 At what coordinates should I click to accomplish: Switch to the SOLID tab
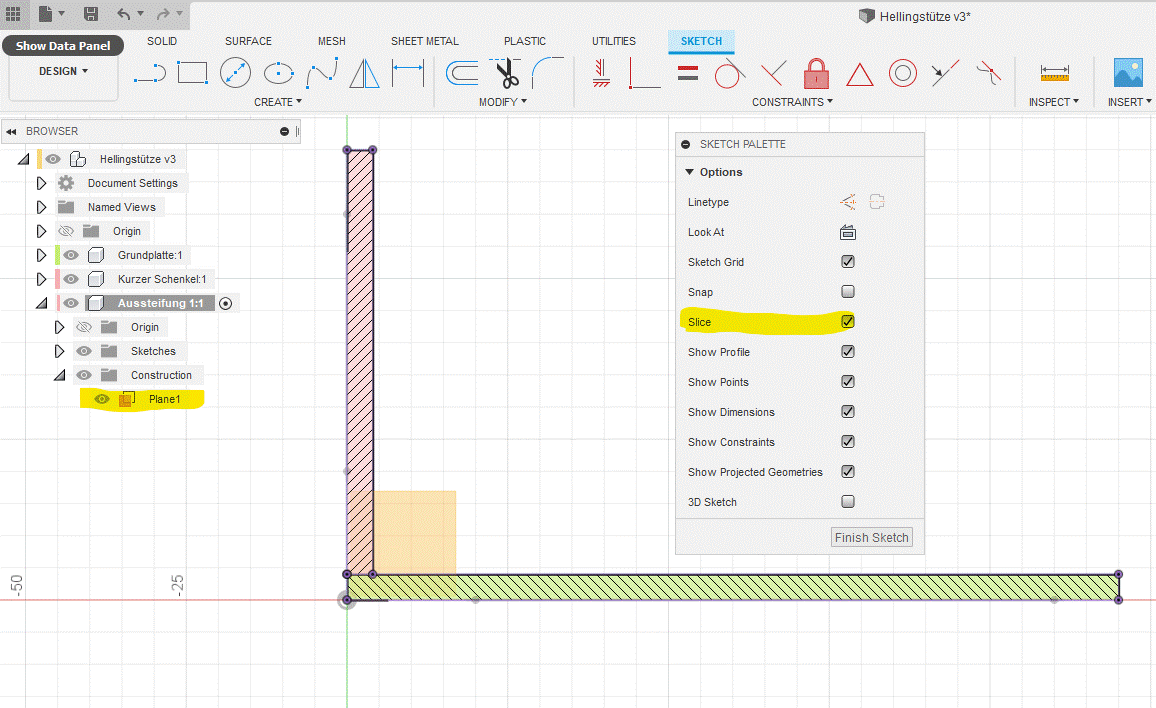tap(162, 41)
